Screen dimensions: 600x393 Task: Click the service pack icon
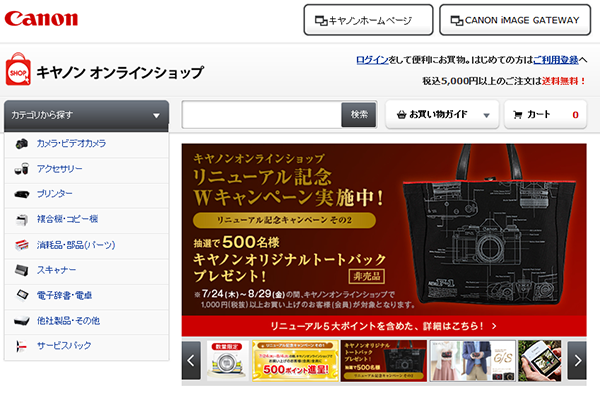(x=21, y=346)
